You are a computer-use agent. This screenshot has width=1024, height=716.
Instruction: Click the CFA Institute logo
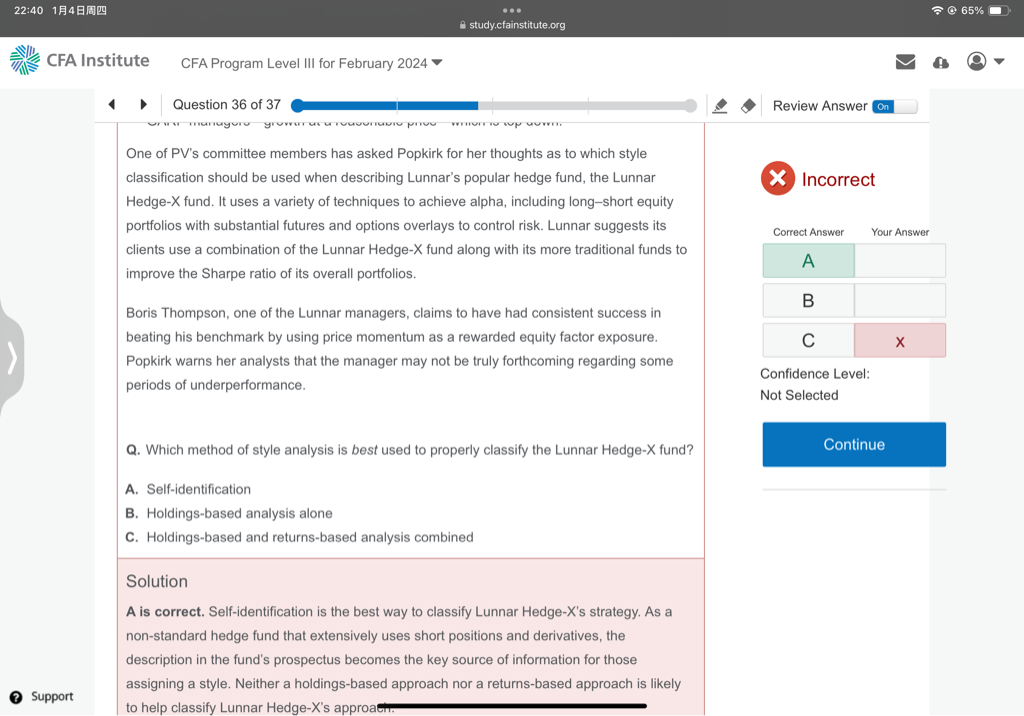pos(80,60)
